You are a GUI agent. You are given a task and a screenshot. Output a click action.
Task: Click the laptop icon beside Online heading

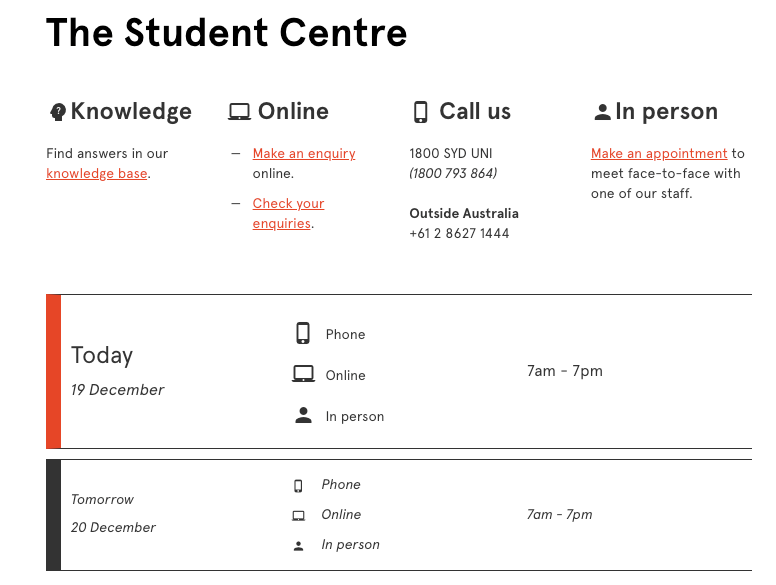239,112
